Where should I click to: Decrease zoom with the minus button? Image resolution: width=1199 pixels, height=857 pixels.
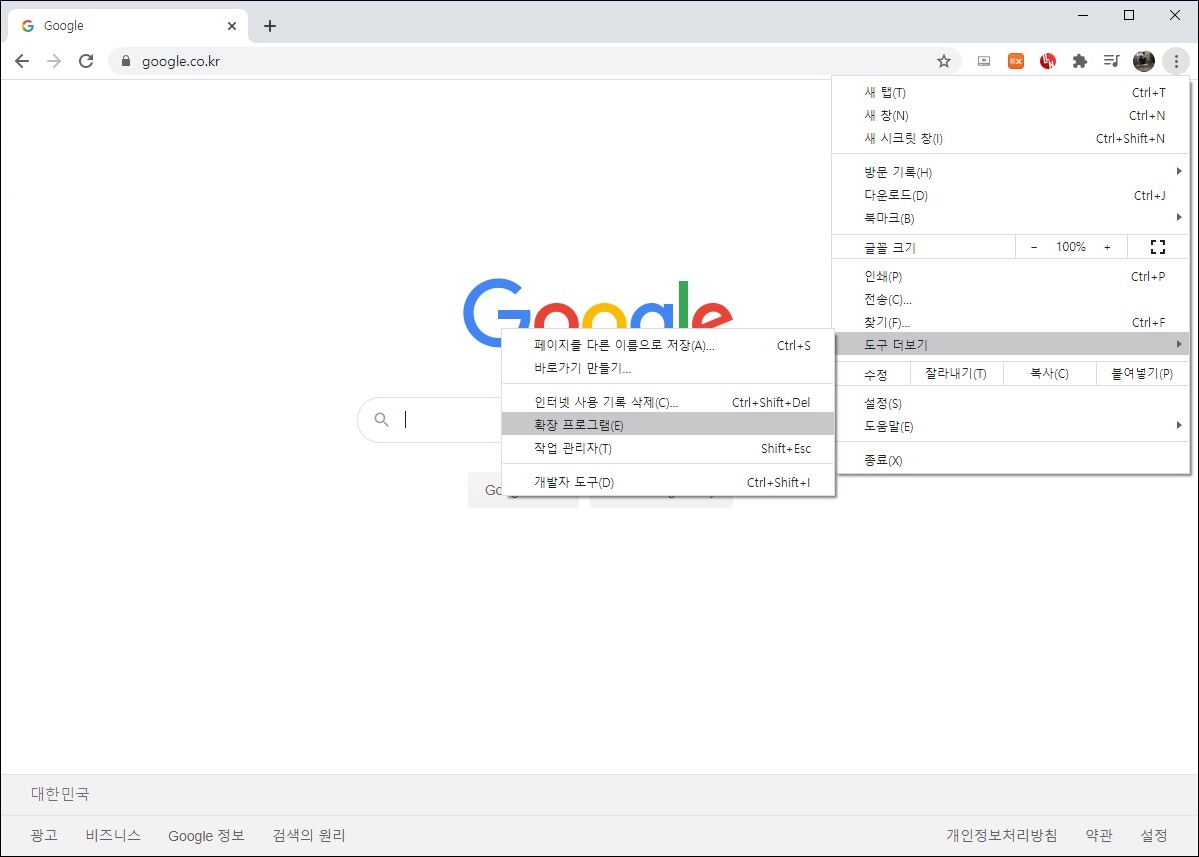tap(1034, 247)
